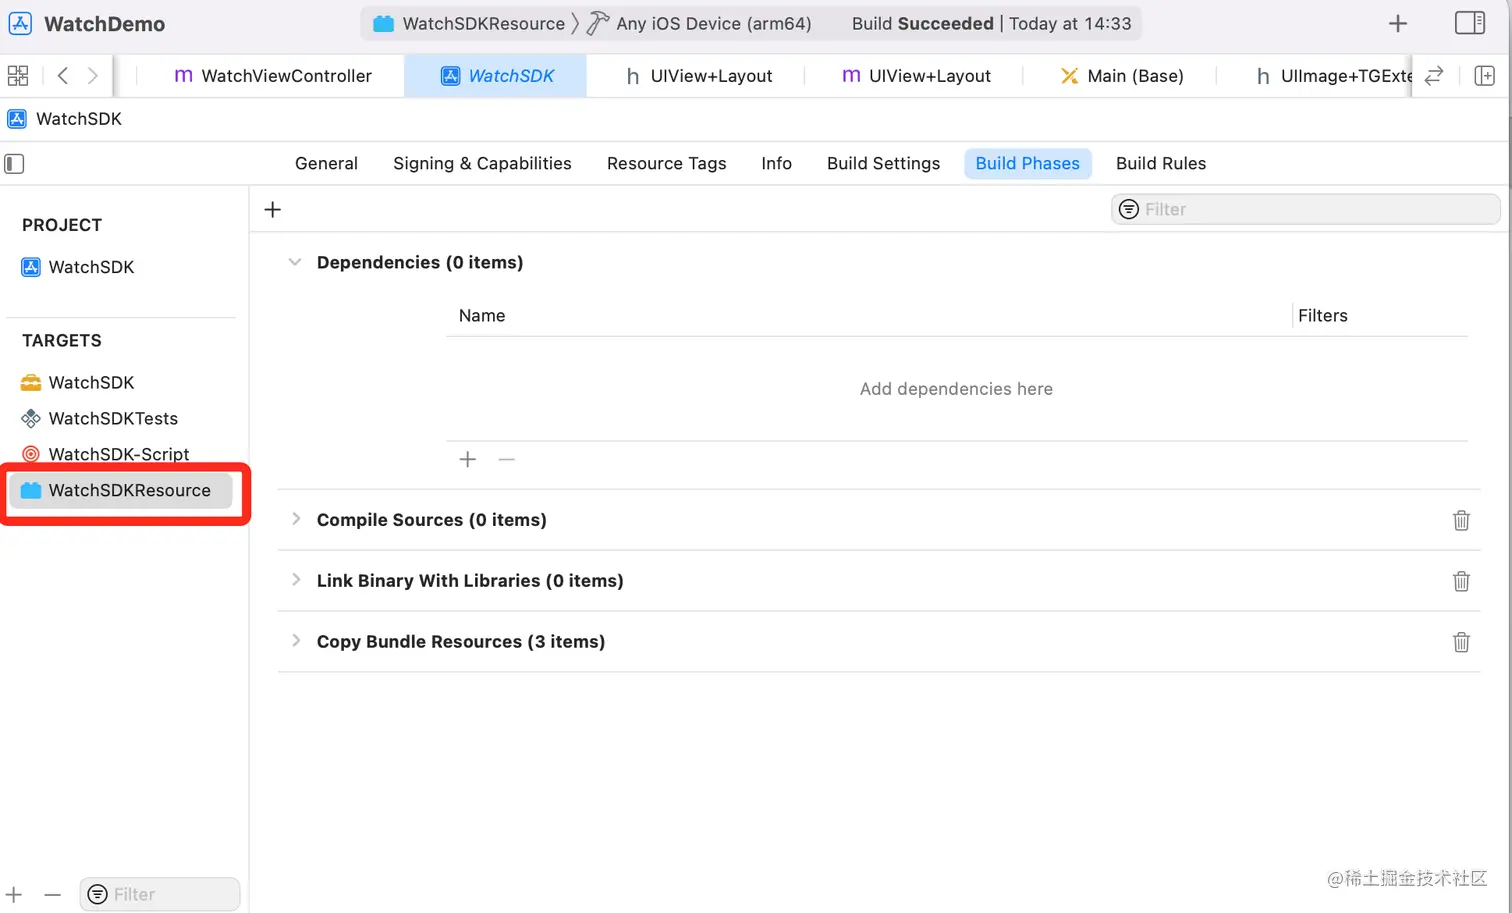Collapse the Dependencies section
The width and height of the screenshot is (1512, 913).
coord(295,262)
